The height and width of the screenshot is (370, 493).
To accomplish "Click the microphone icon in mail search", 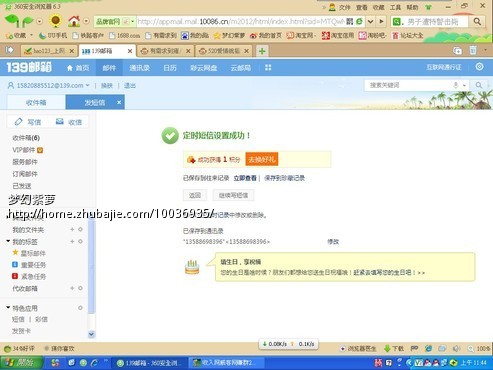I will [x=455, y=85].
